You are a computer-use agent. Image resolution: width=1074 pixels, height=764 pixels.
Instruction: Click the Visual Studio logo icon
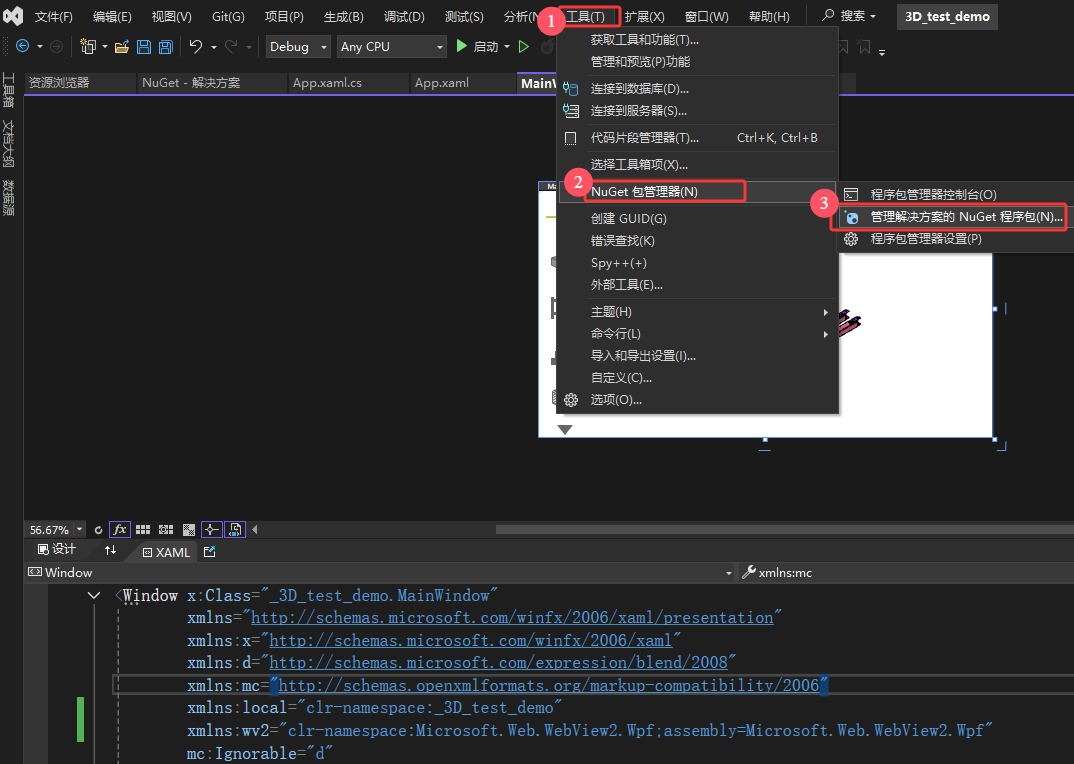click(12, 16)
